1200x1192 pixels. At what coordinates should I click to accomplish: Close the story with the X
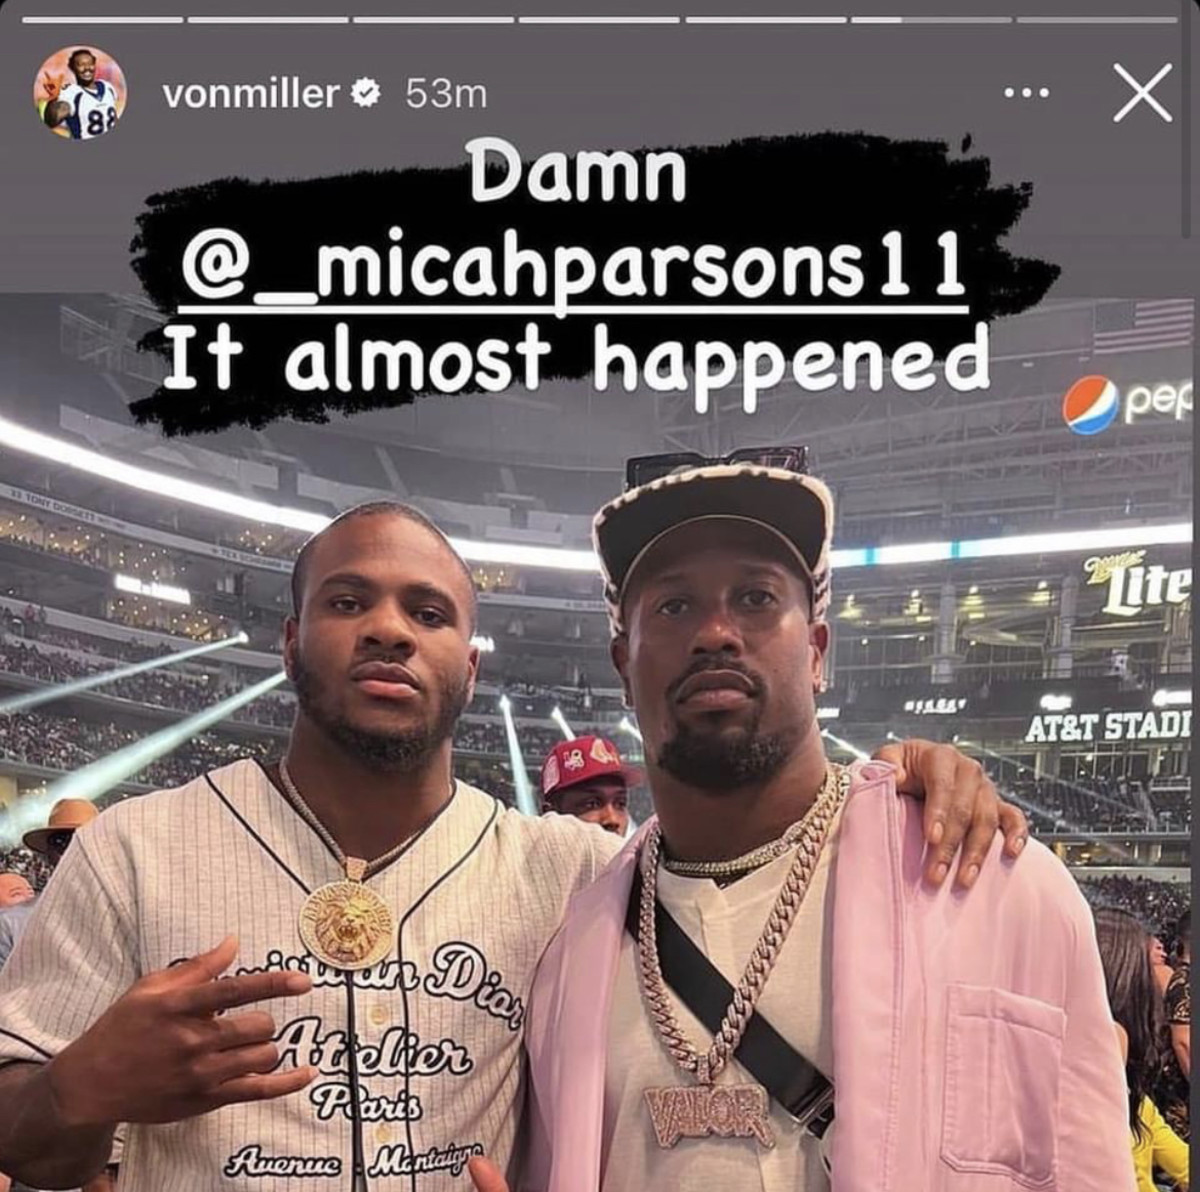coord(1141,93)
